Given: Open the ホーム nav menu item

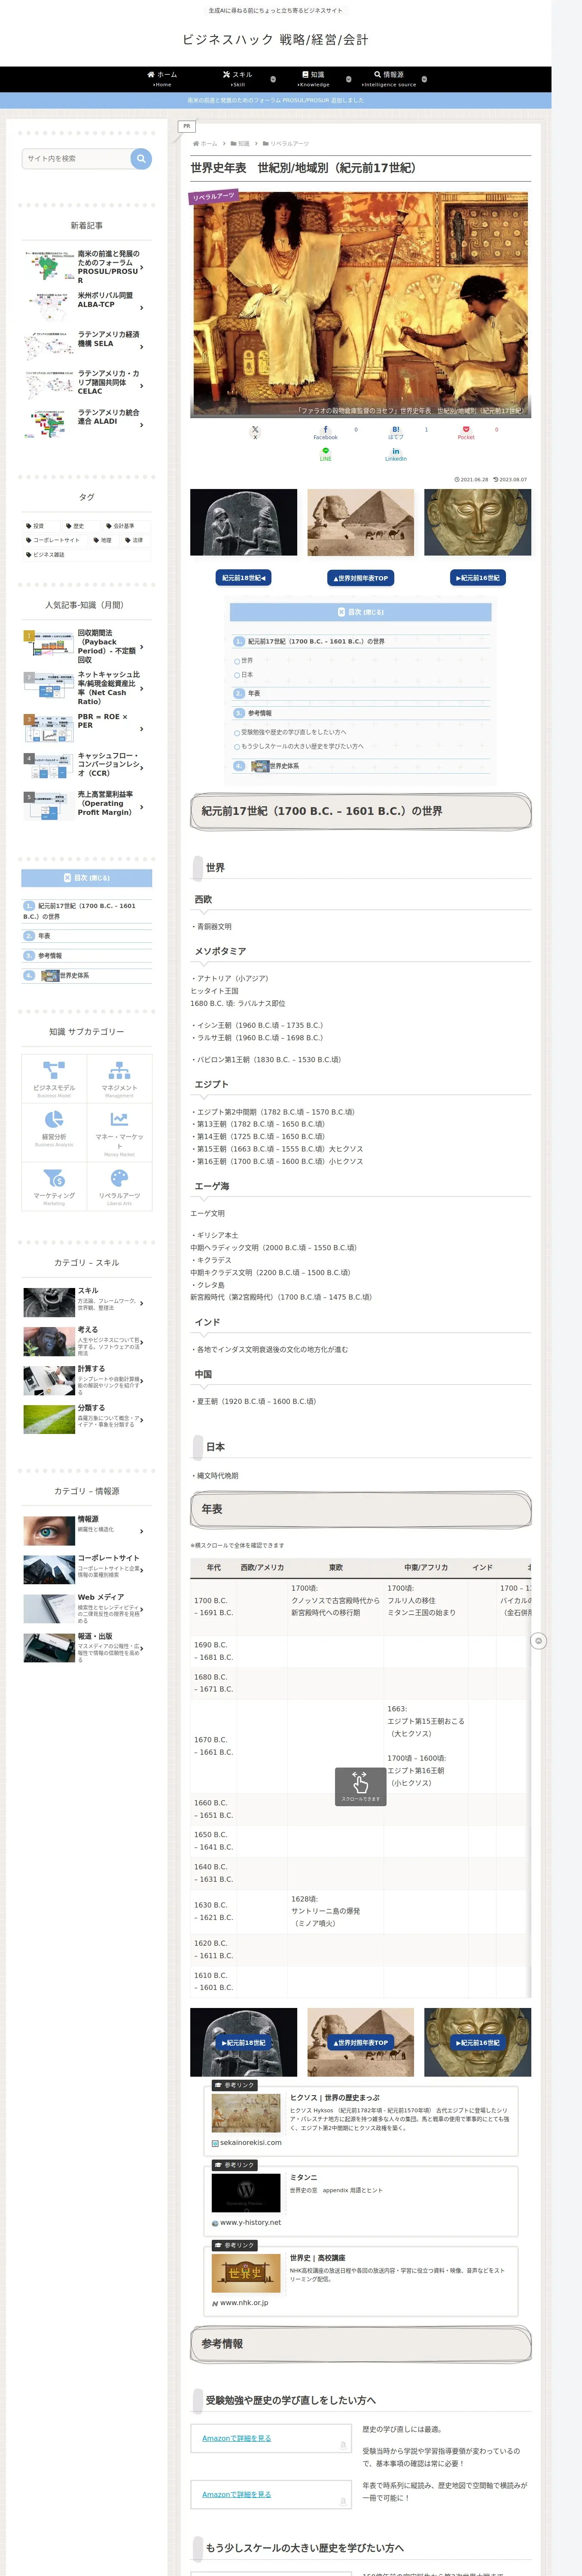Looking at the screenshot, I should [x=162, y=79].
